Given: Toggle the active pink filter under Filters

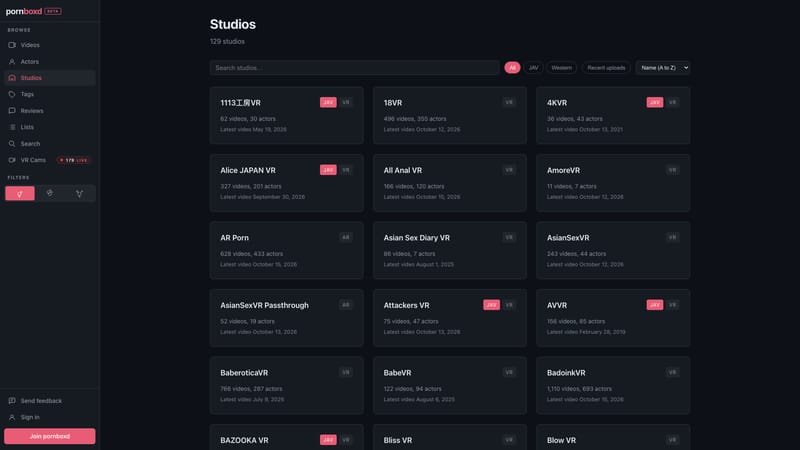Looking at the screenshot, I should [x=20, y=193].
